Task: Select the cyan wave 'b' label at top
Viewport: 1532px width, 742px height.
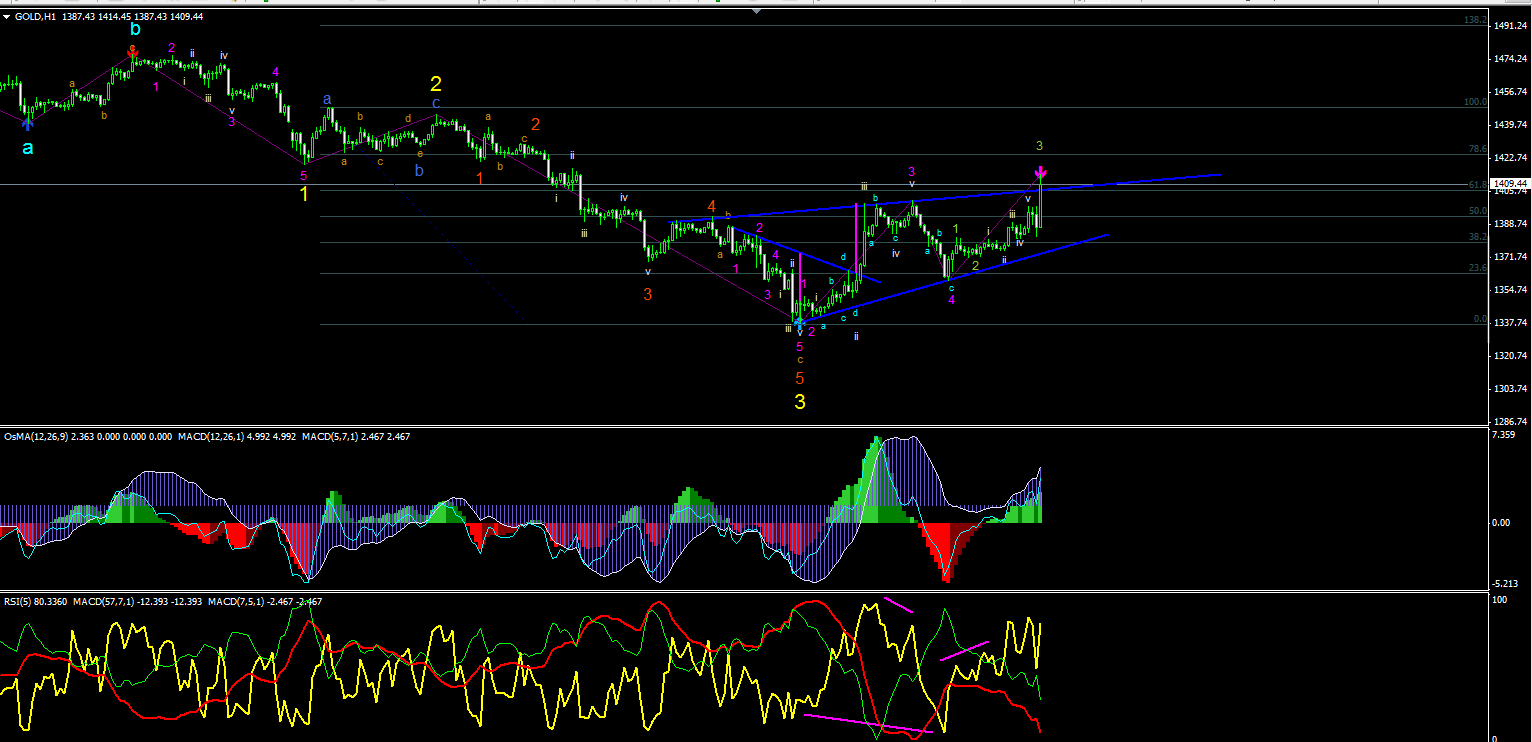Action: (135, 29)
